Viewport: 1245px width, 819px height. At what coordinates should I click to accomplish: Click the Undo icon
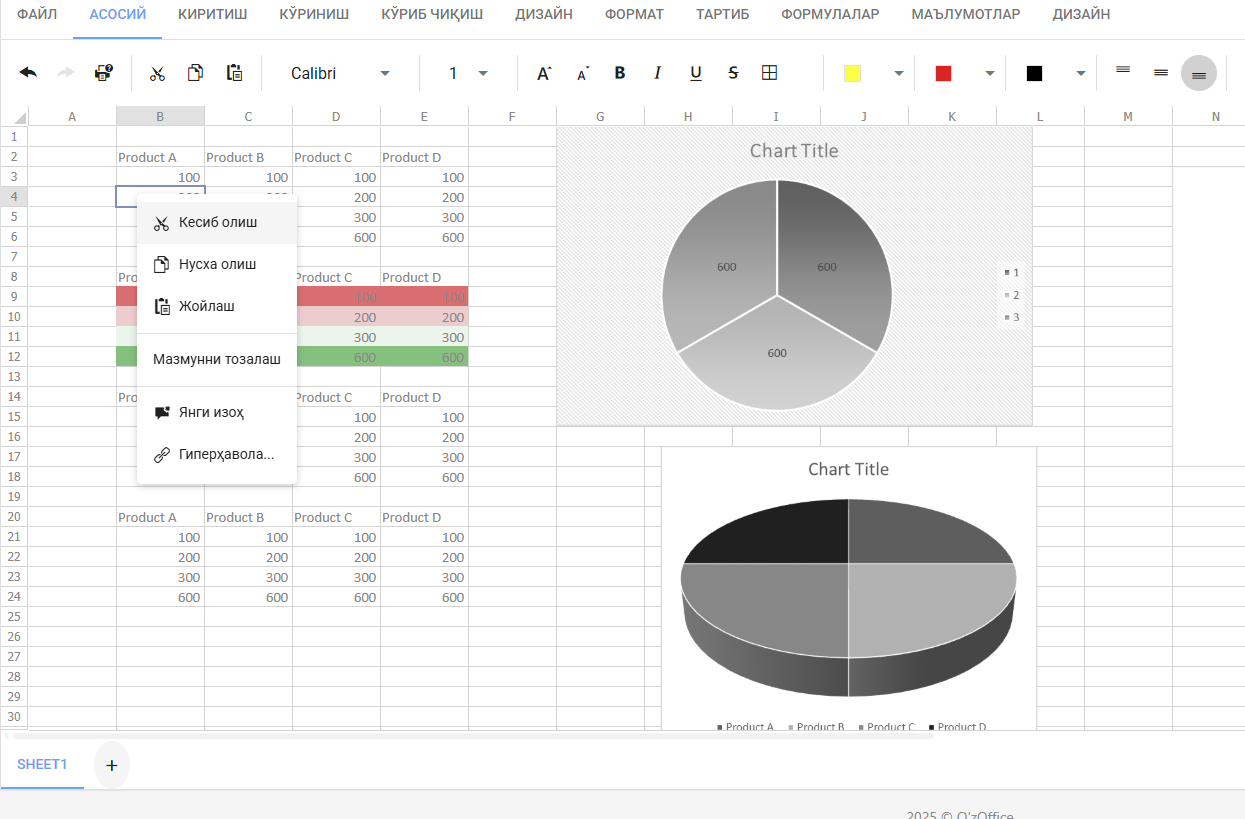(x=28, y=72)
